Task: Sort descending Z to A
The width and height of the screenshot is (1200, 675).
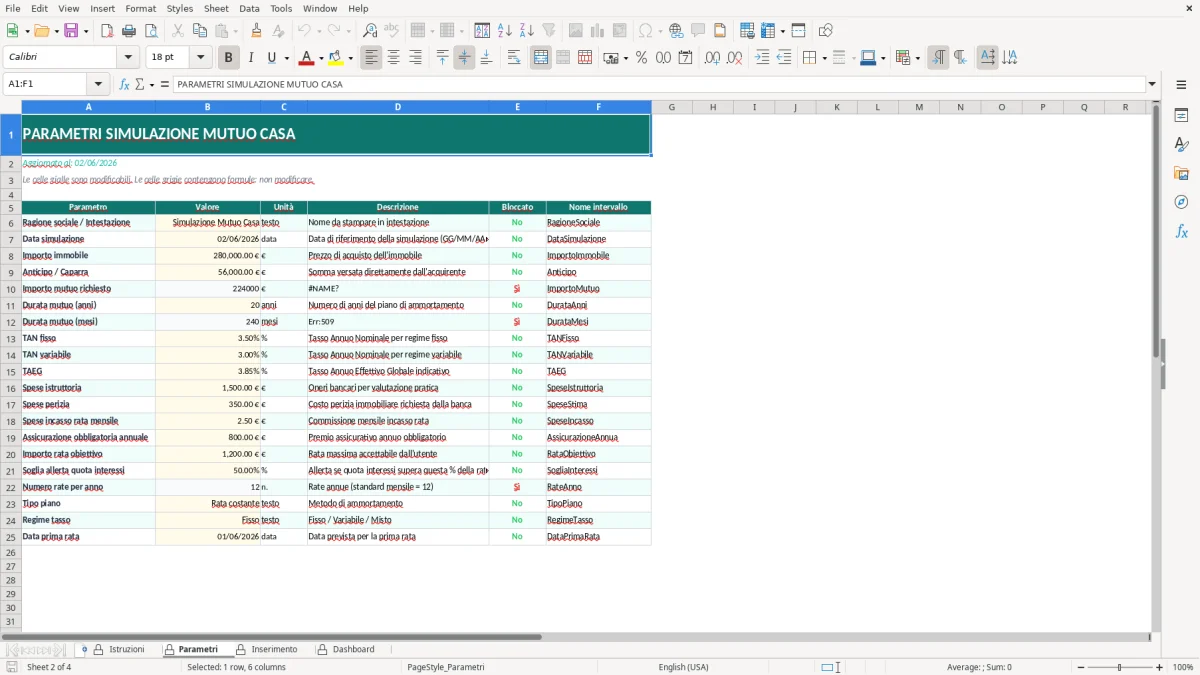Action: (527, 31)
